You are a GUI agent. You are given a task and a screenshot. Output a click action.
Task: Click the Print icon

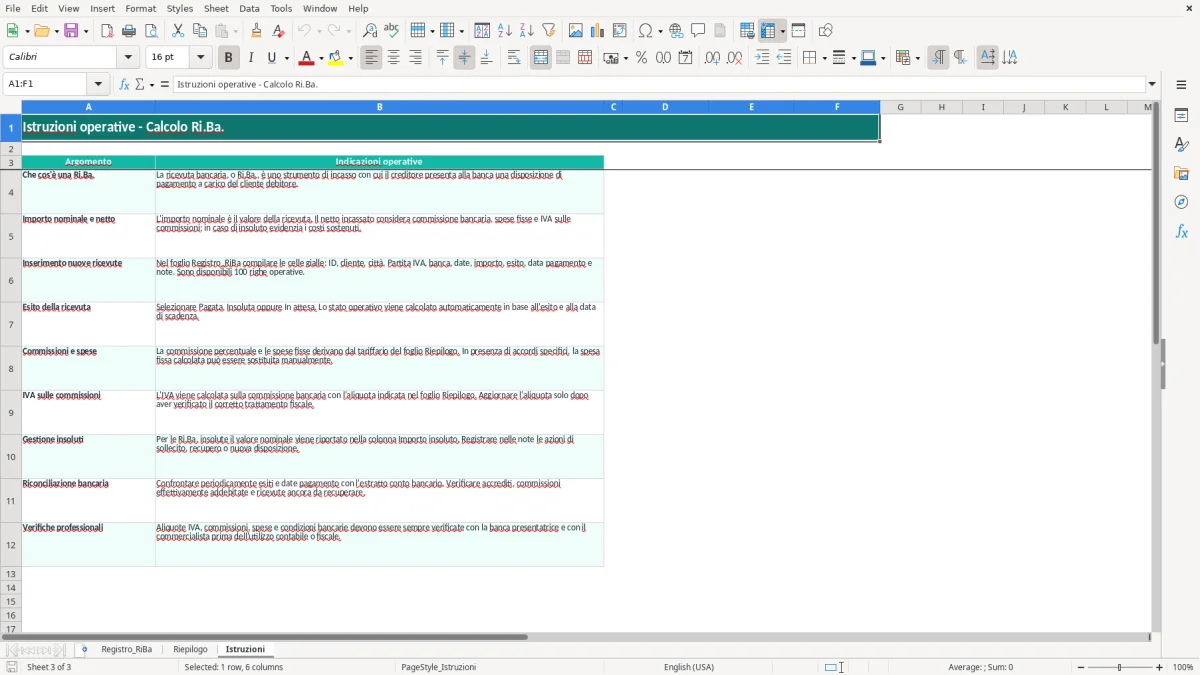pos(129,31)
